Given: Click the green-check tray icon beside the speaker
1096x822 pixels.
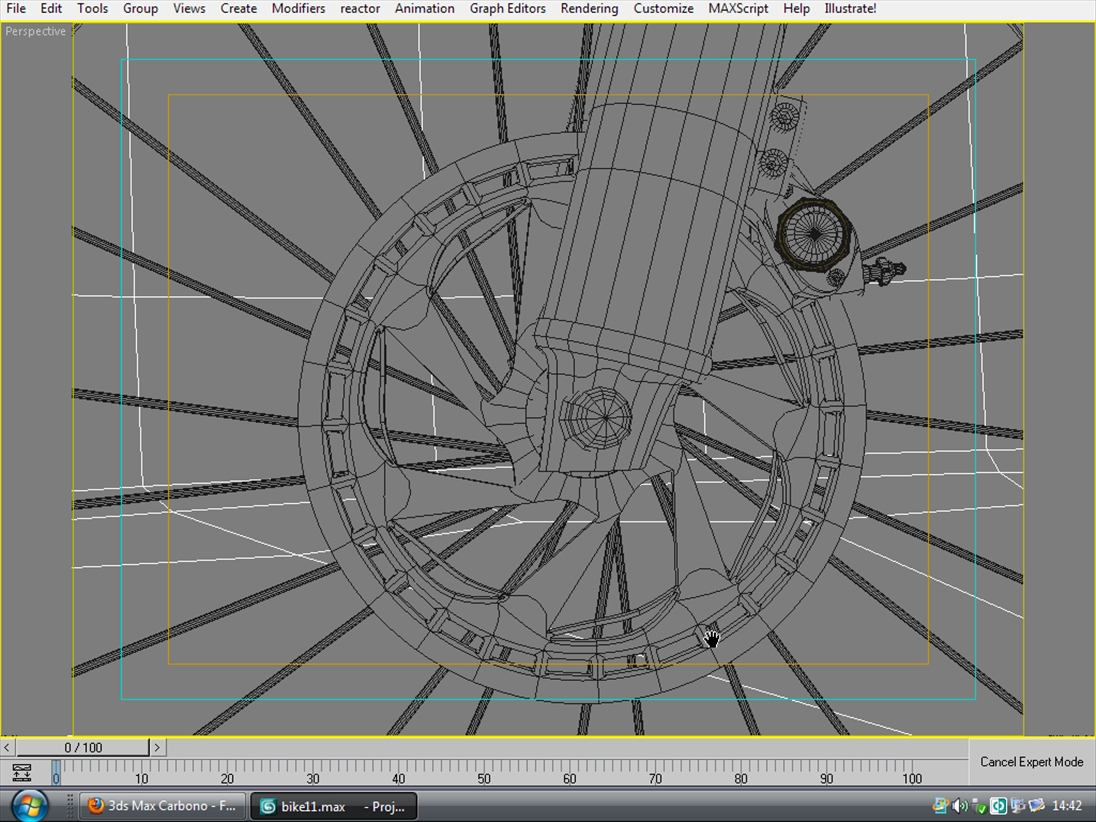Looking at the screenshot, I should pos(979,806).
